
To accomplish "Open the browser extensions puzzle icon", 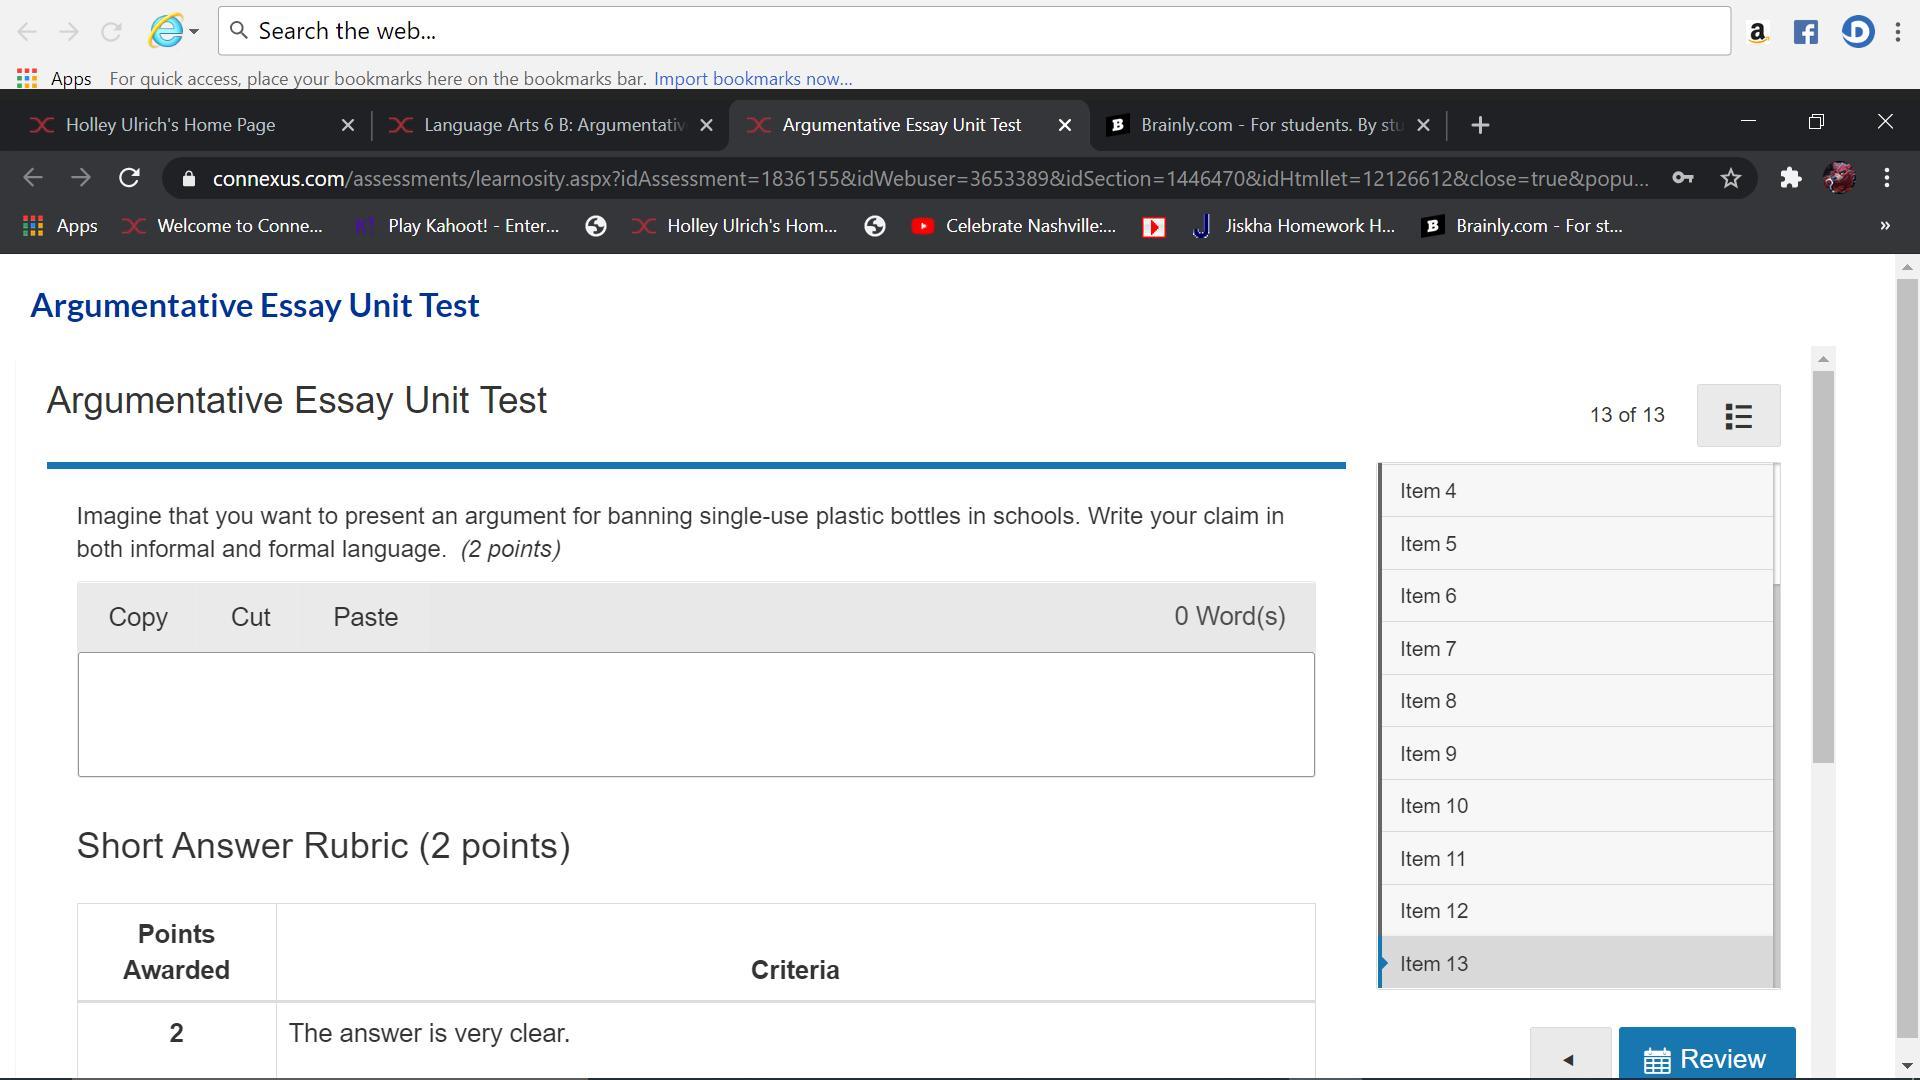I will [1790, 179].
